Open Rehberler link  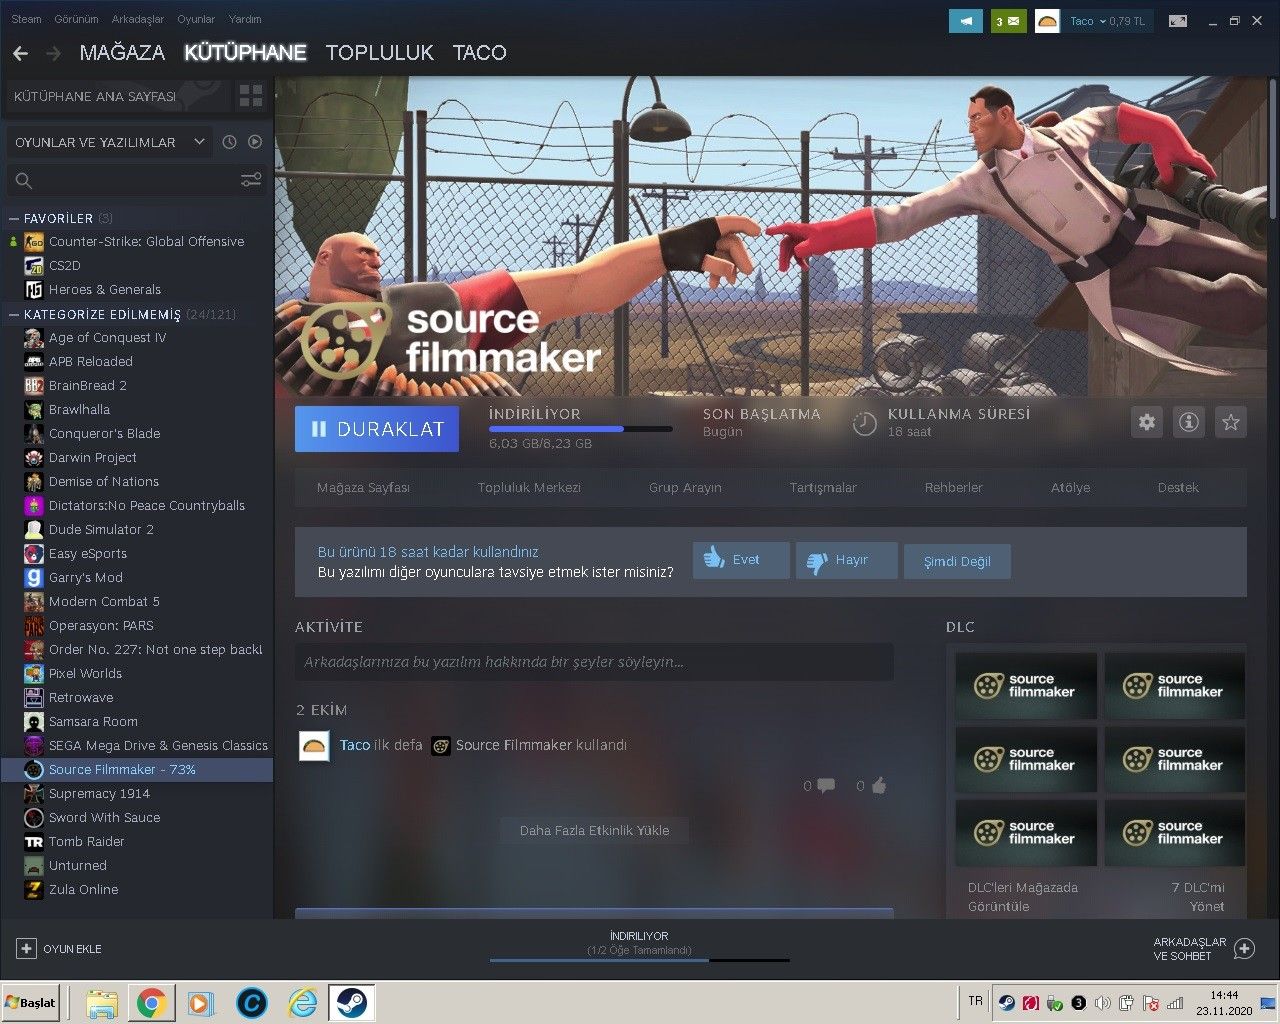pos(954,488)
